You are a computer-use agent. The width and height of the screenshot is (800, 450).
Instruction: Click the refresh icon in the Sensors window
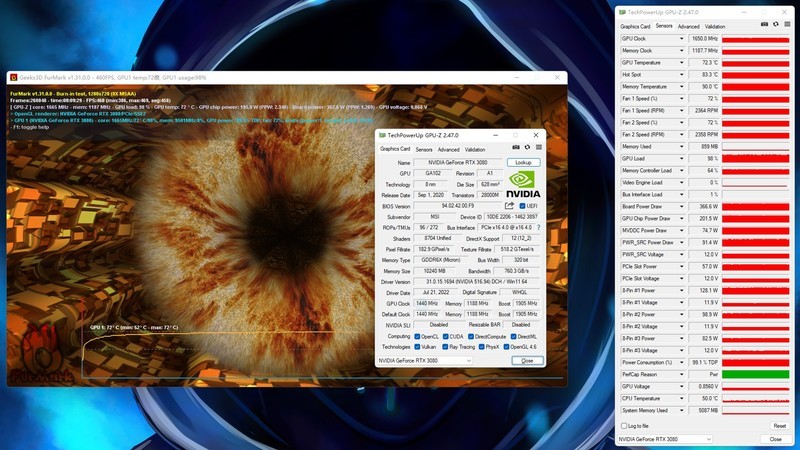[774, 26]
